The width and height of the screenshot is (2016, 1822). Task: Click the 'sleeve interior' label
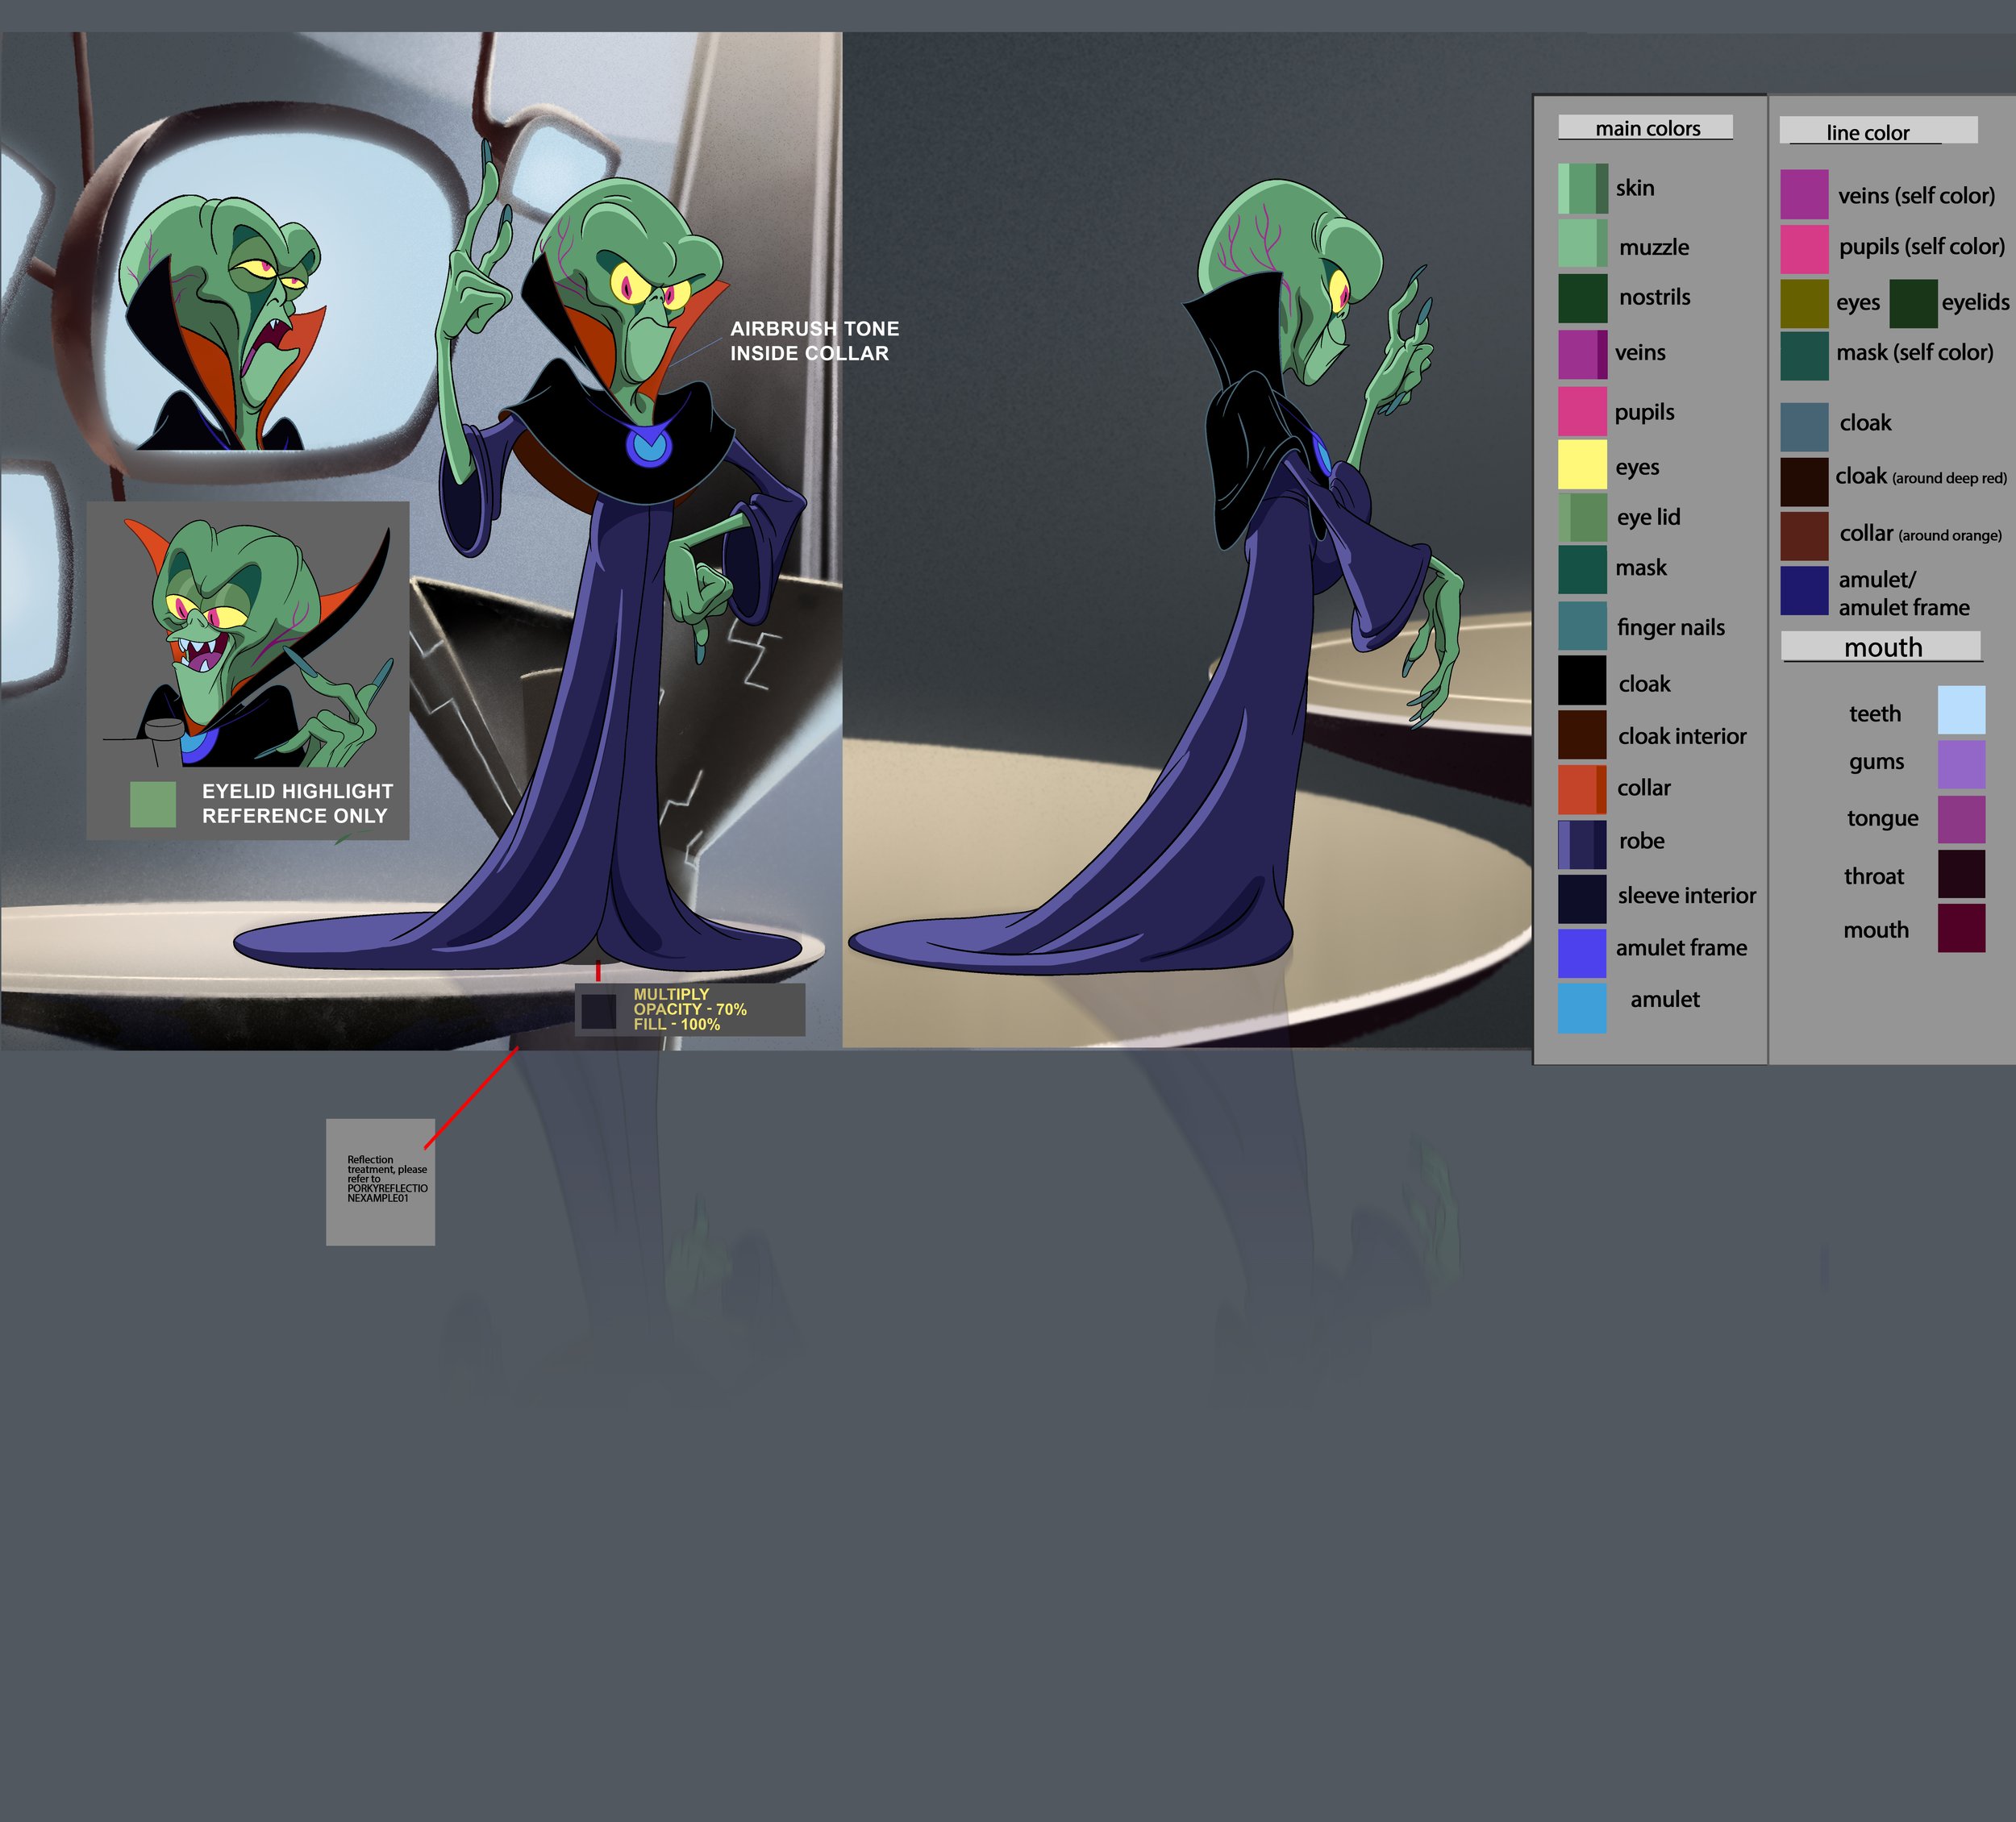click(x=1686, y=895)
